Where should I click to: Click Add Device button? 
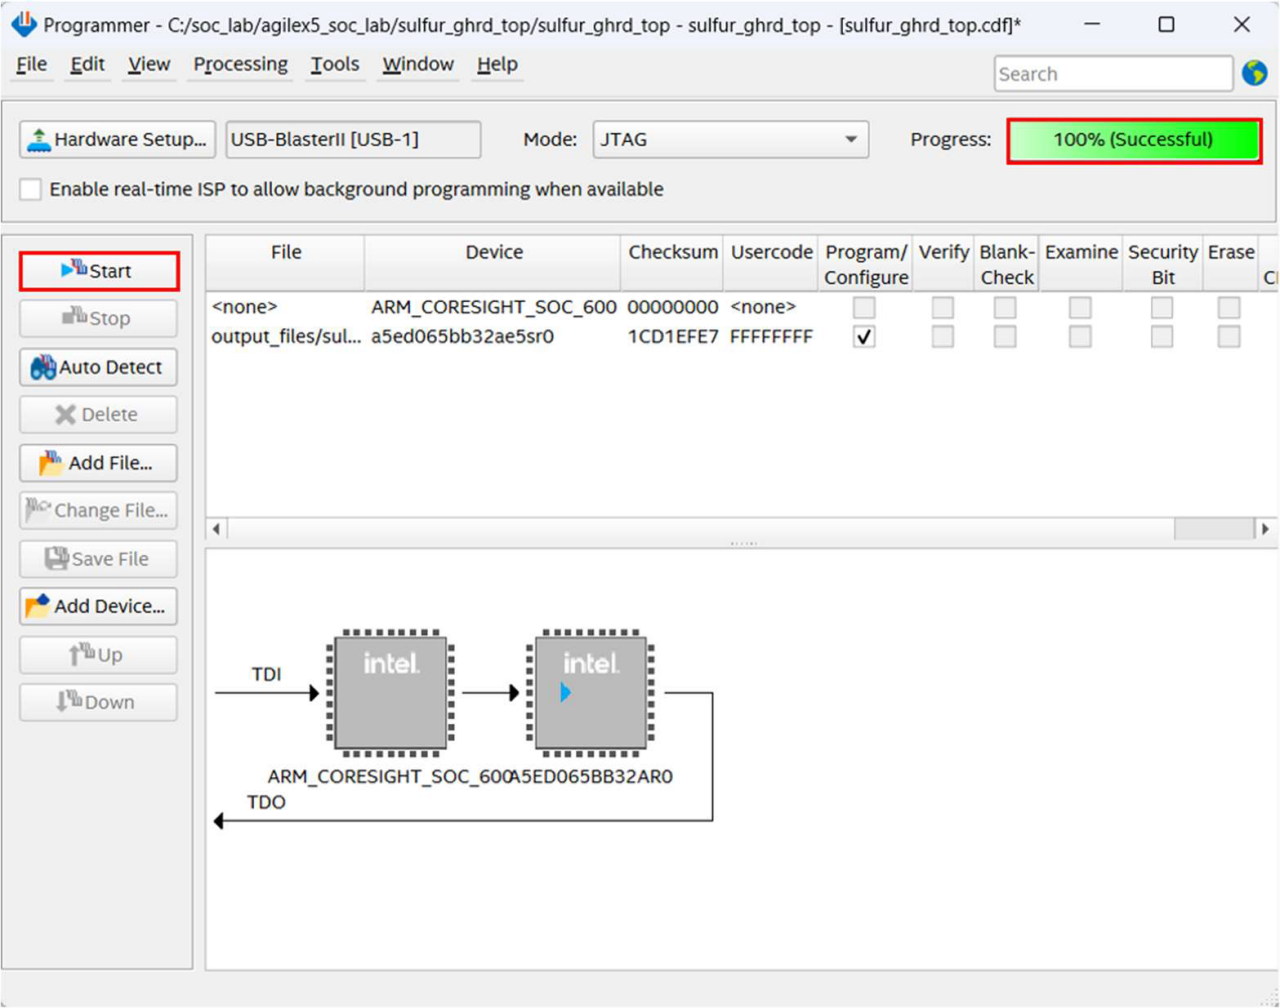coord(98,606)
